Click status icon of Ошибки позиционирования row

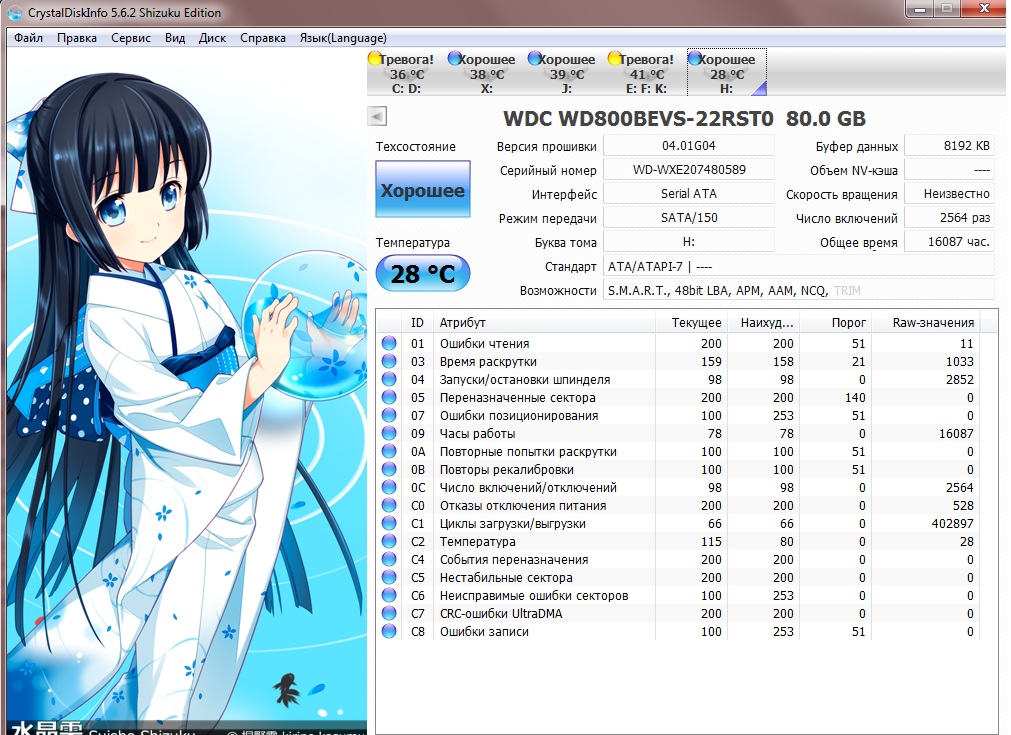(x=389, y=415)
